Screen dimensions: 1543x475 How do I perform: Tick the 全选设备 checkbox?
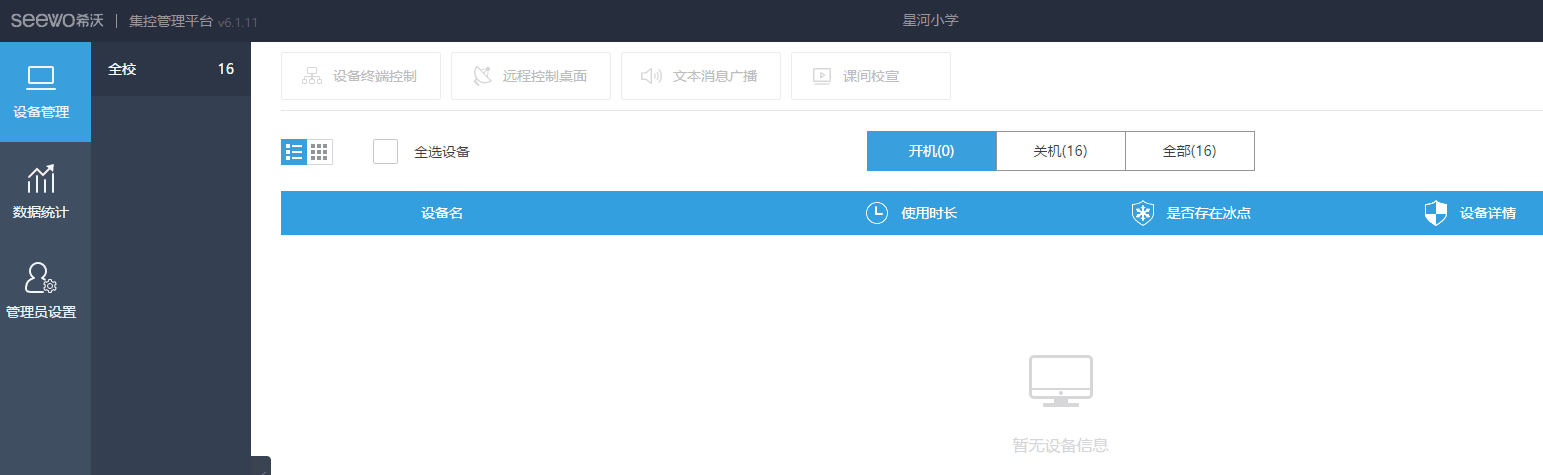point(385,152)
